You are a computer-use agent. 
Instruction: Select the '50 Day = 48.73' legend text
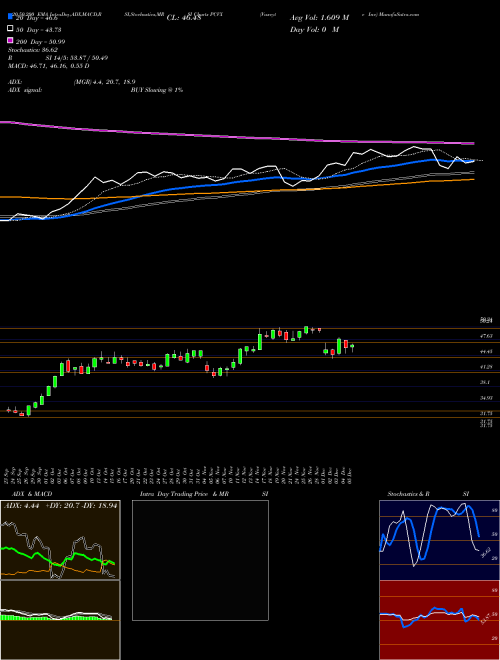point(39,30)
